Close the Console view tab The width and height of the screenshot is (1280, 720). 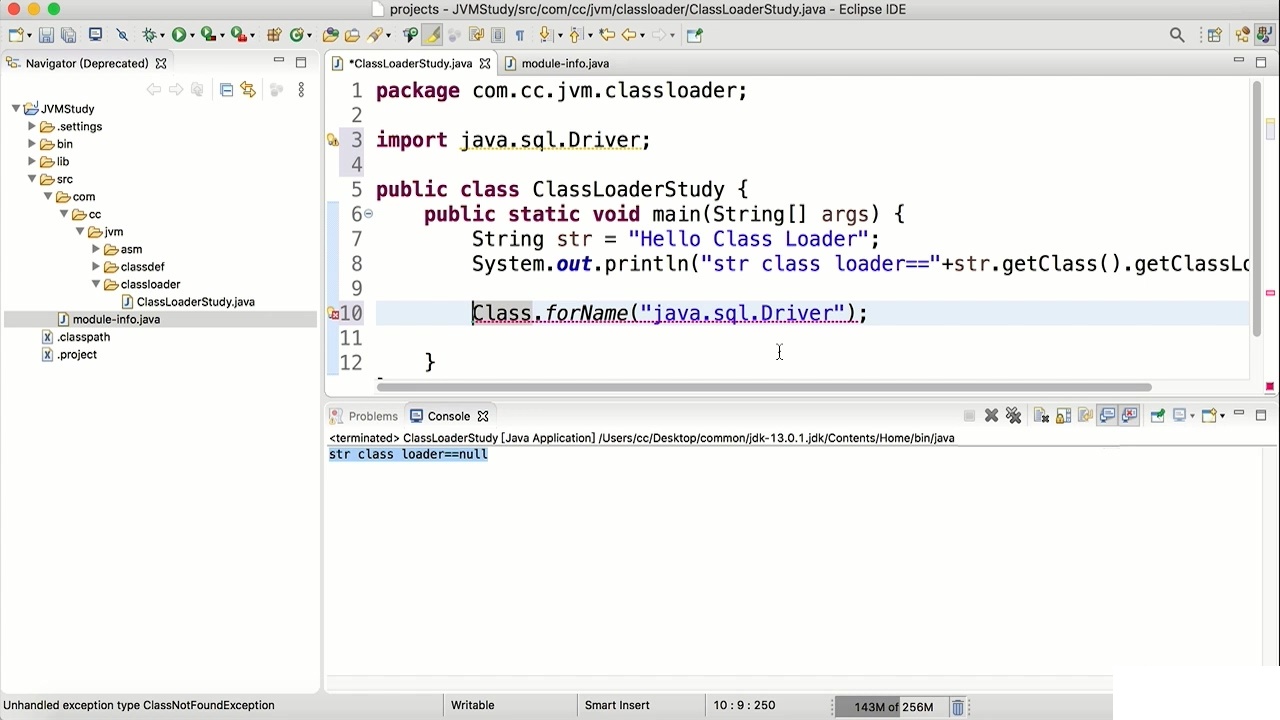point(483,416)
